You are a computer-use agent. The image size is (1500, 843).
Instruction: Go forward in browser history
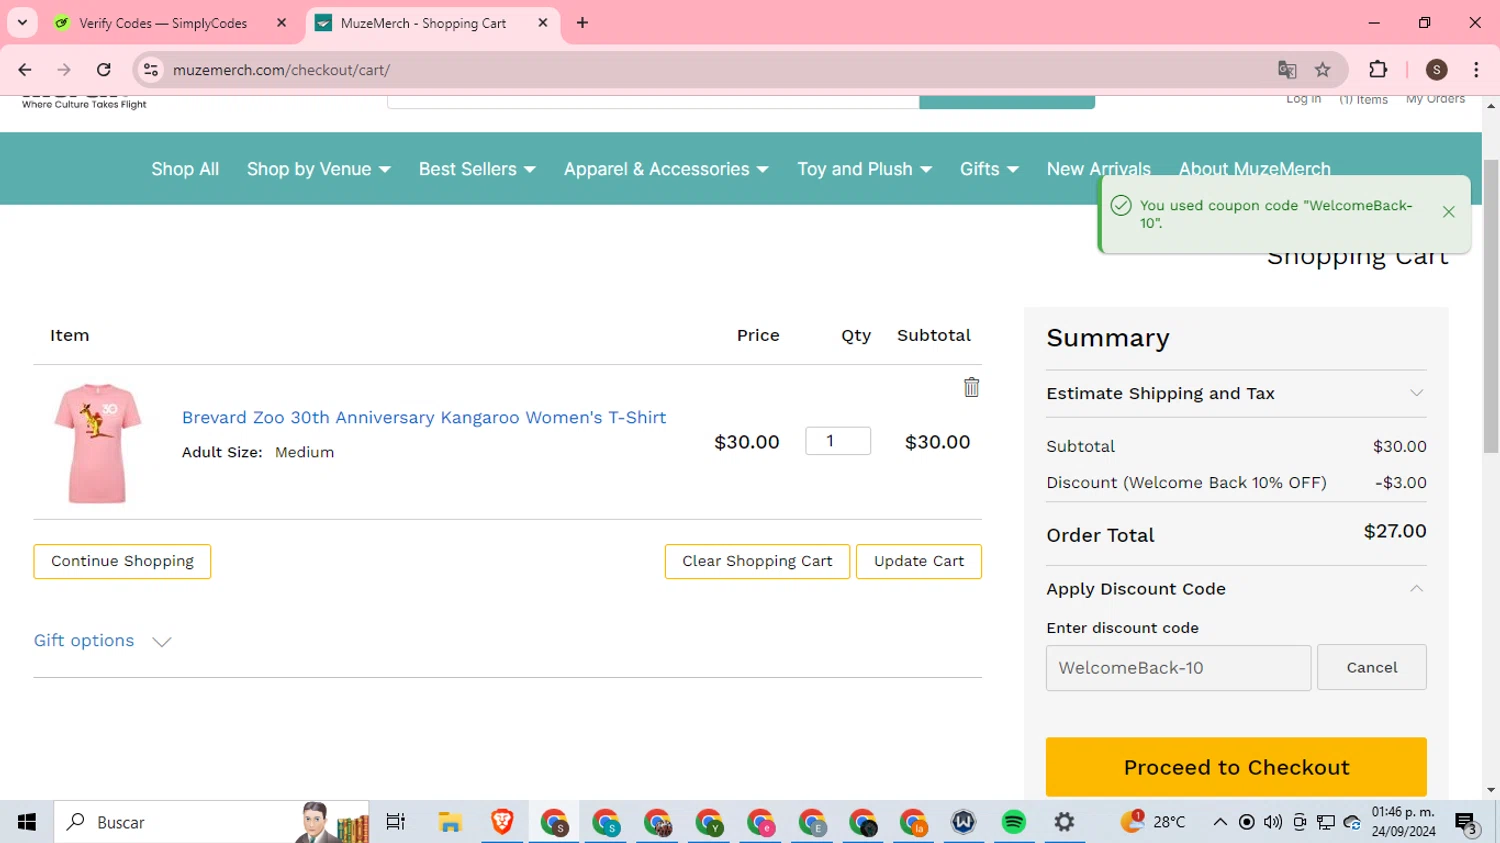[64, 70]
